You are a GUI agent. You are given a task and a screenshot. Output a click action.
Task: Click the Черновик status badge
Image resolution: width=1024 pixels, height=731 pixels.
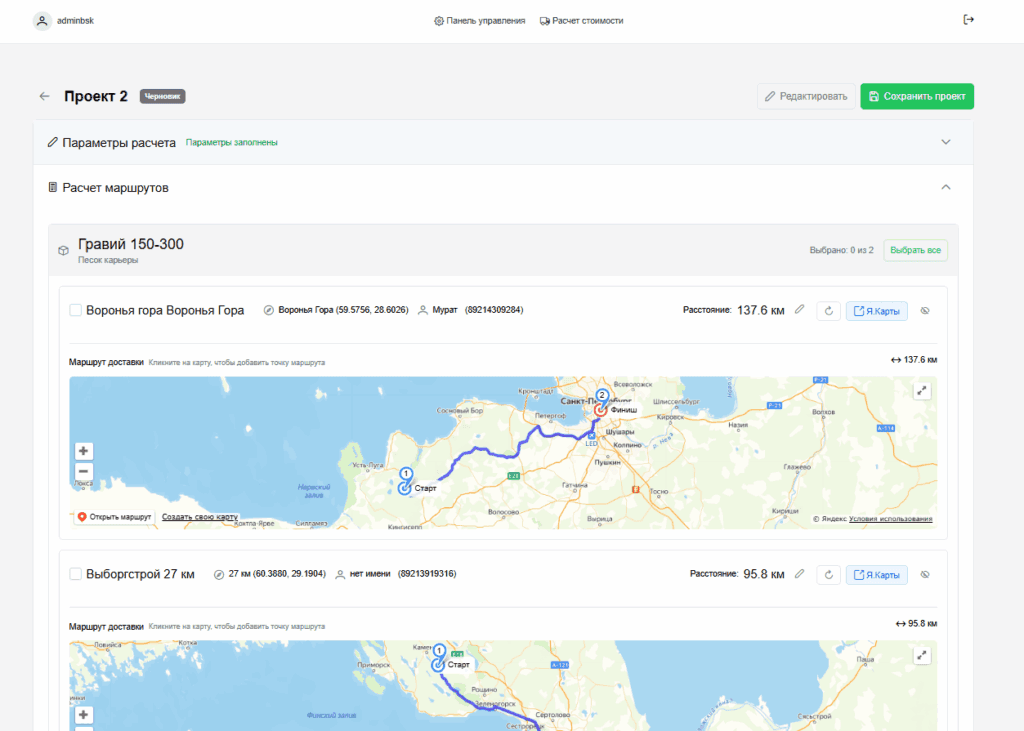pos(163,96)
